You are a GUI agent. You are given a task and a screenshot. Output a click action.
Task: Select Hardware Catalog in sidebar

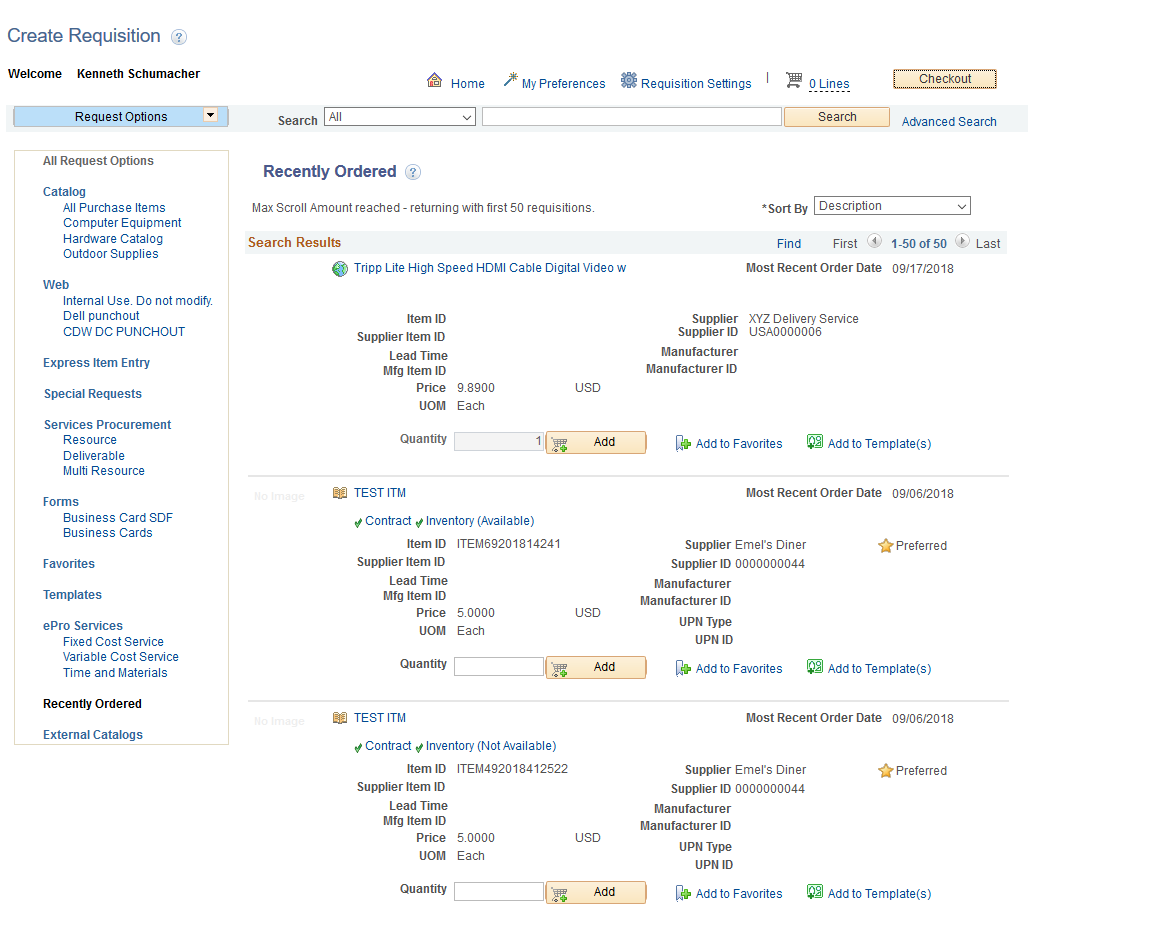tap(112, 239)
